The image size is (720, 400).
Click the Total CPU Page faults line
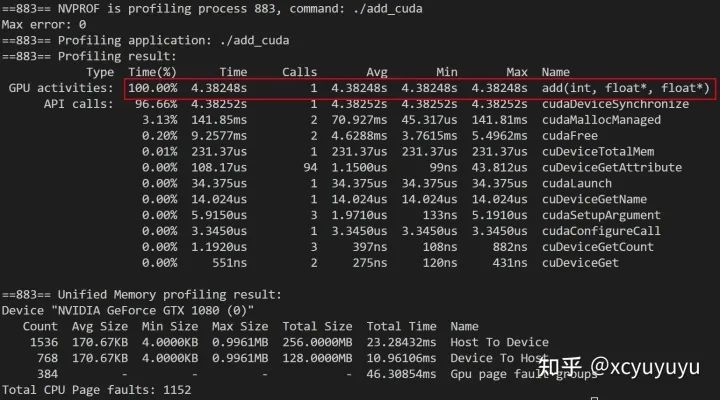pyautogui.click(x=96, y=390)
